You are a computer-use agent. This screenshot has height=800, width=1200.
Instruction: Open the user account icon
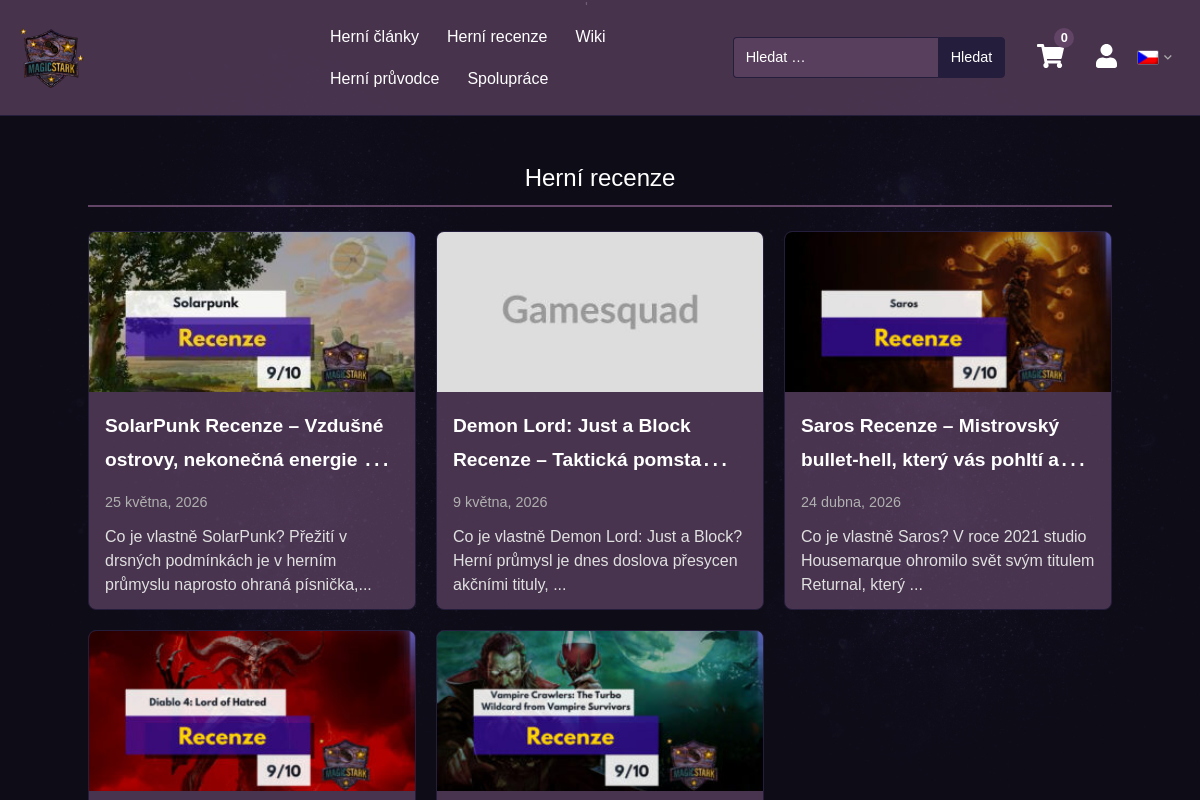1106,56
